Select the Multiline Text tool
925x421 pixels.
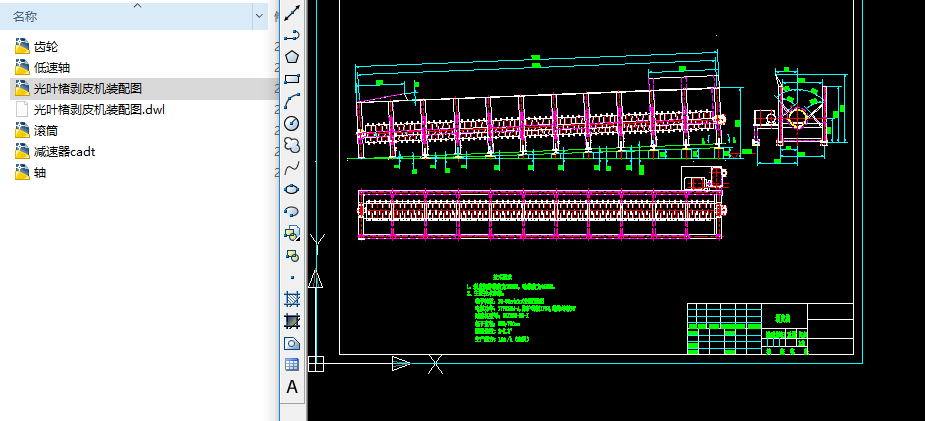[x=292, y=387]
